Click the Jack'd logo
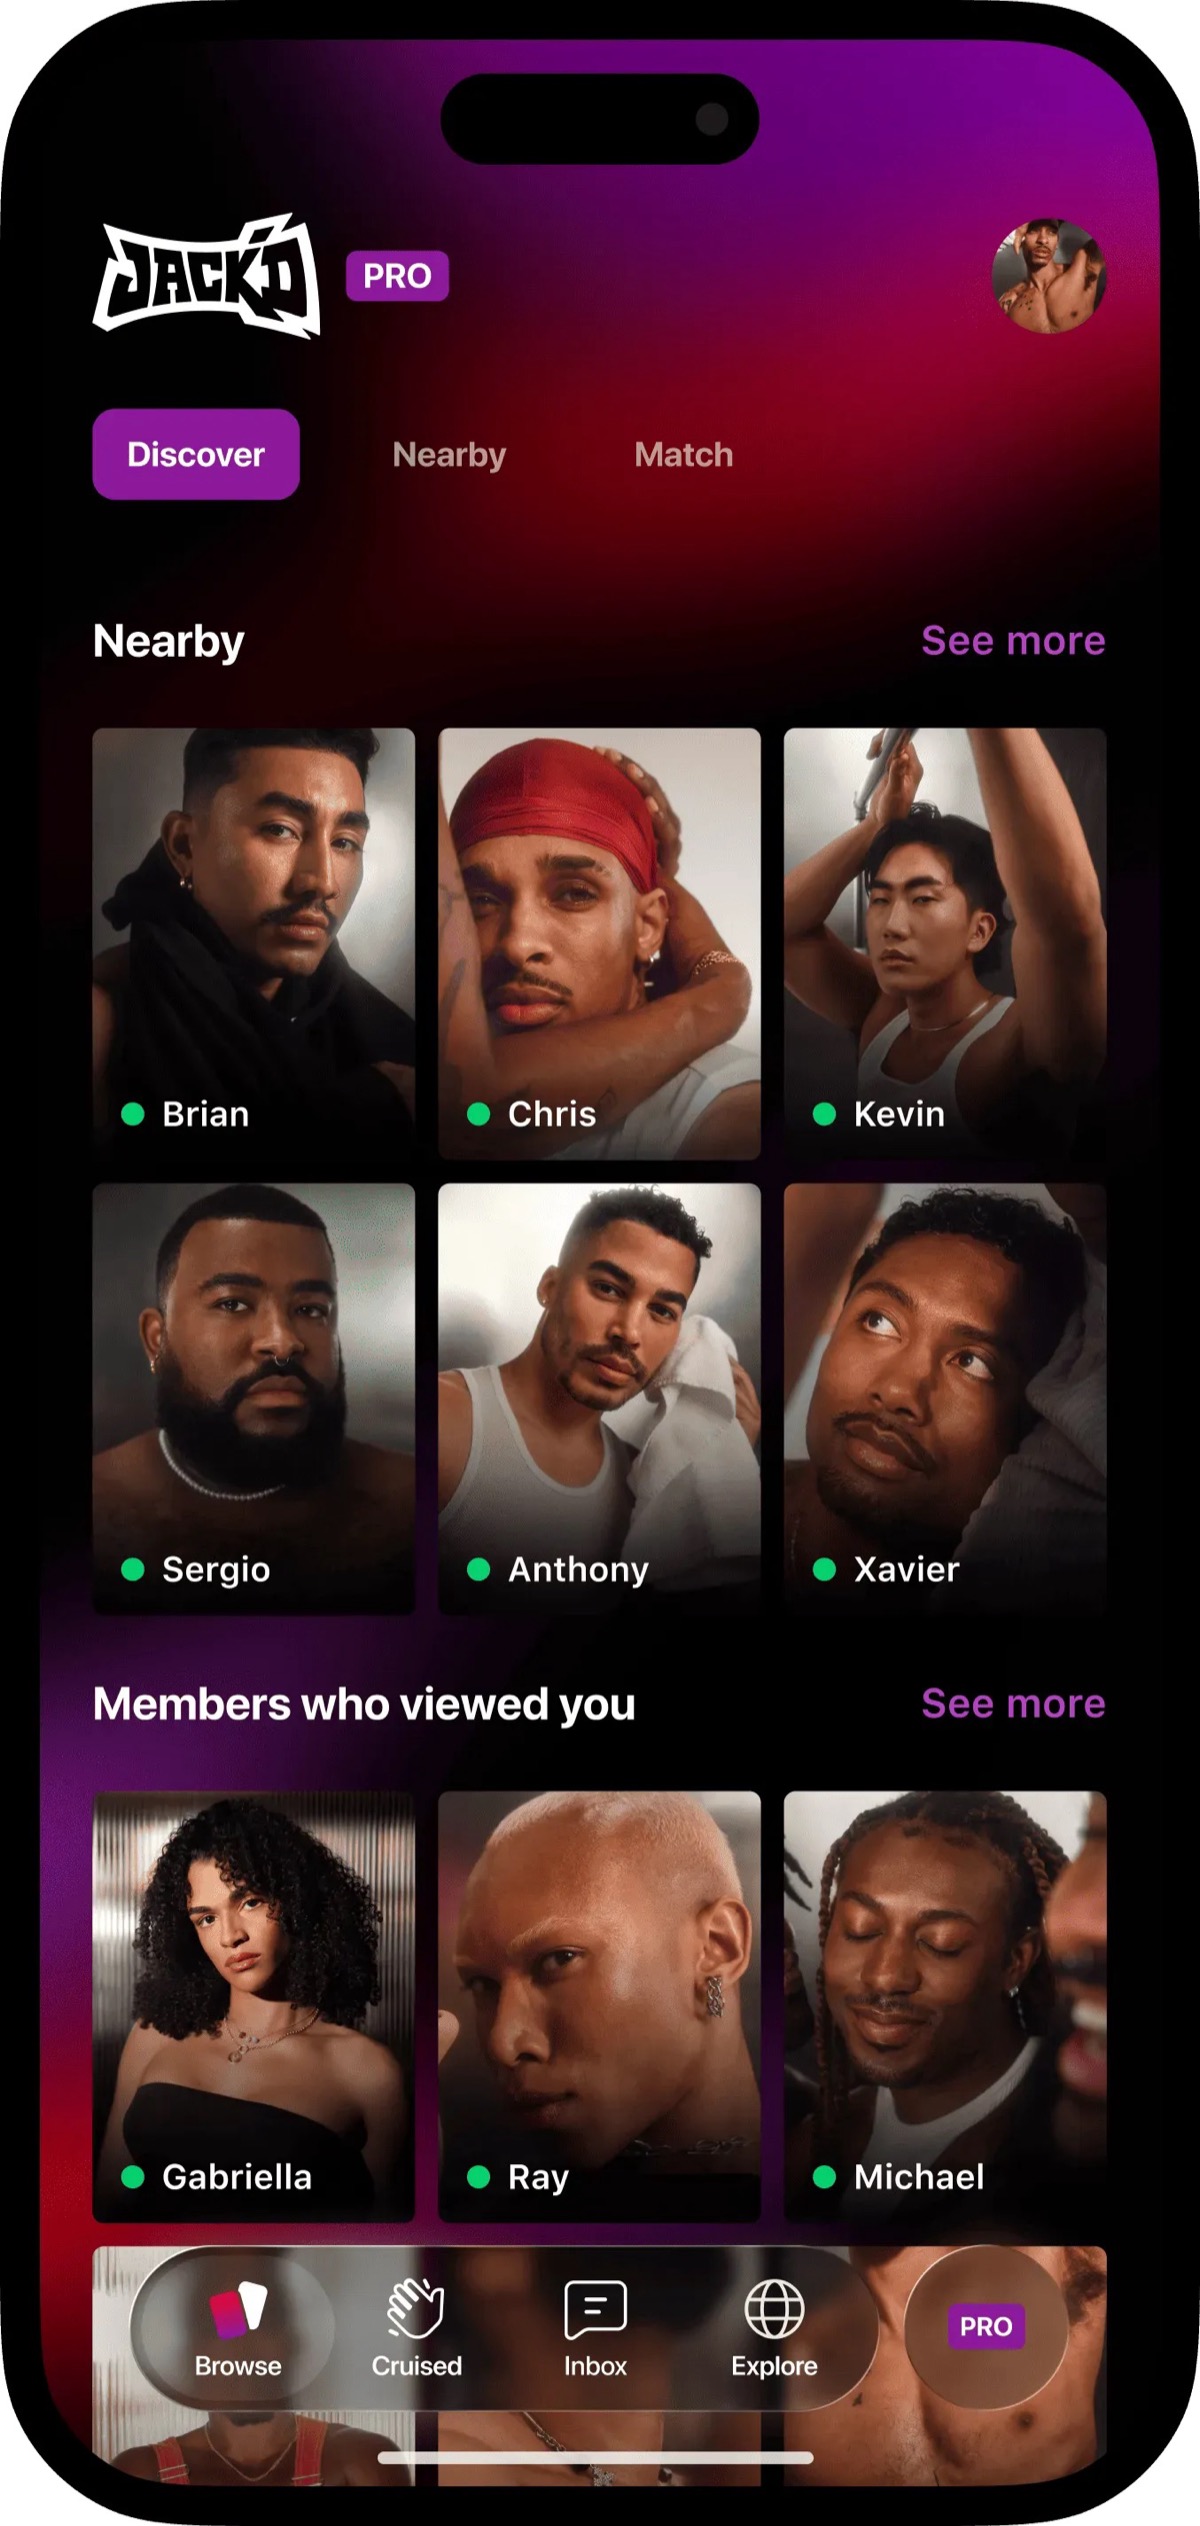Screen dimensions: 1200x2526 point(207,276)
